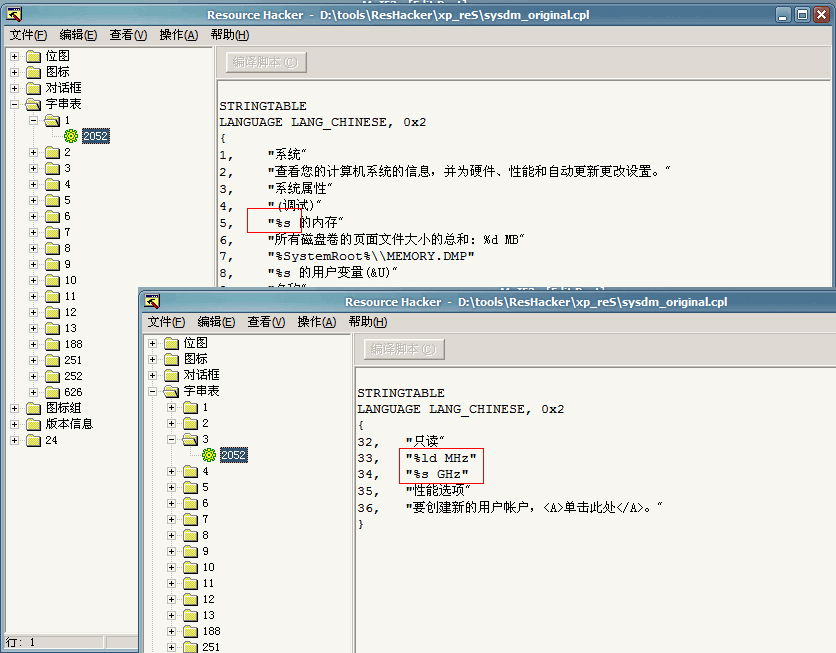Image resolution: width=836 pixels, height=653 pixels.
Task: Click folder icon 5 in back window tree
Action: pyautogui.click(x=52, y=200)
